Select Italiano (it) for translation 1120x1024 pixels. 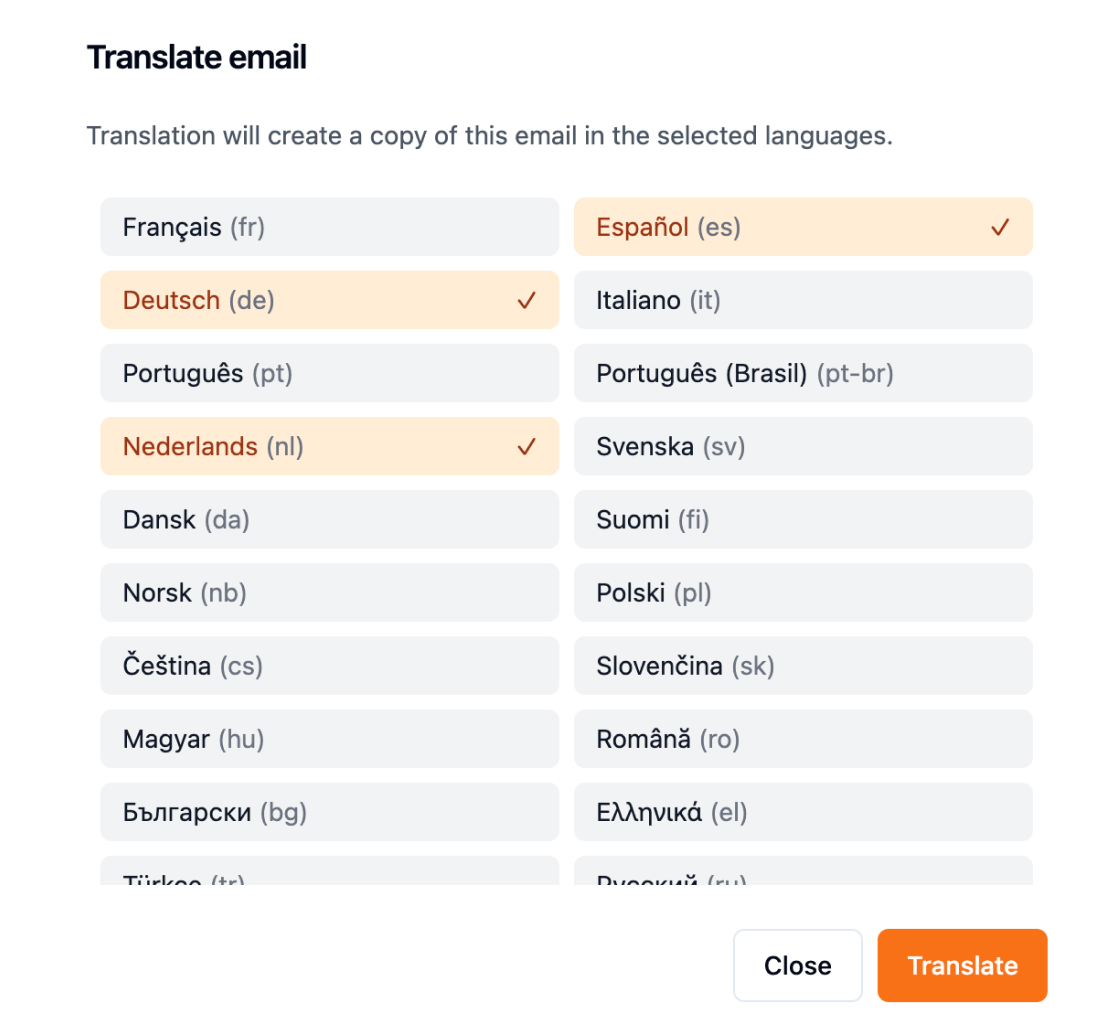click(x=803, y=300)
